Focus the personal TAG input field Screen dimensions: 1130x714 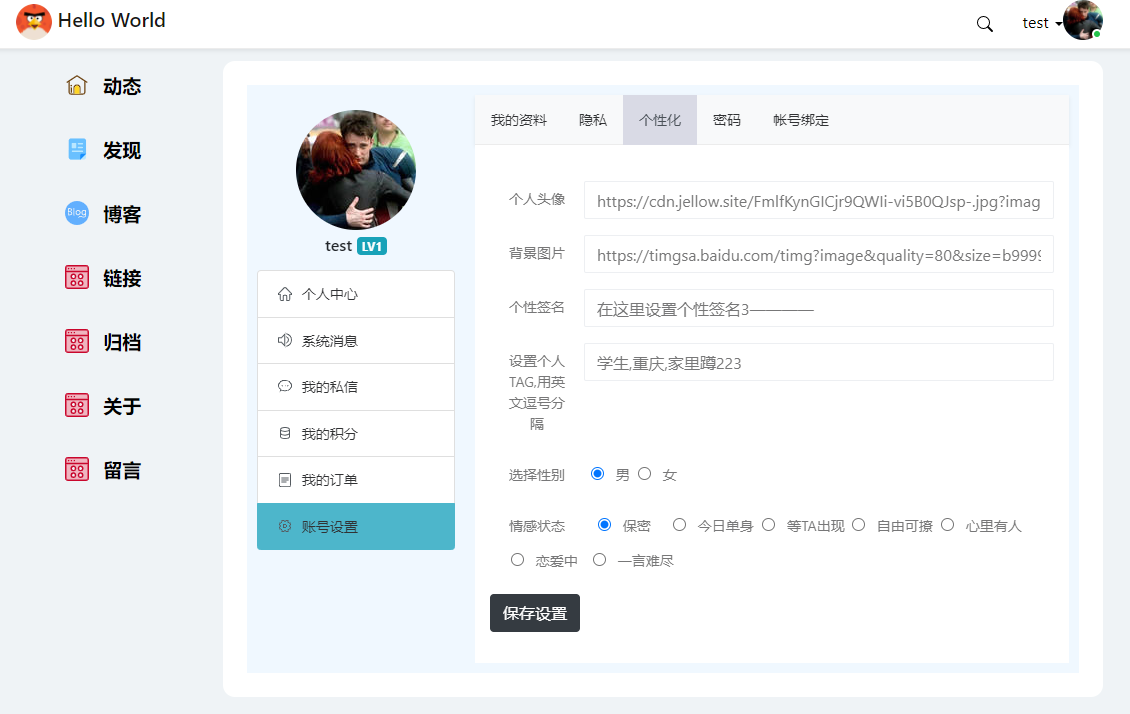point(819,362)
